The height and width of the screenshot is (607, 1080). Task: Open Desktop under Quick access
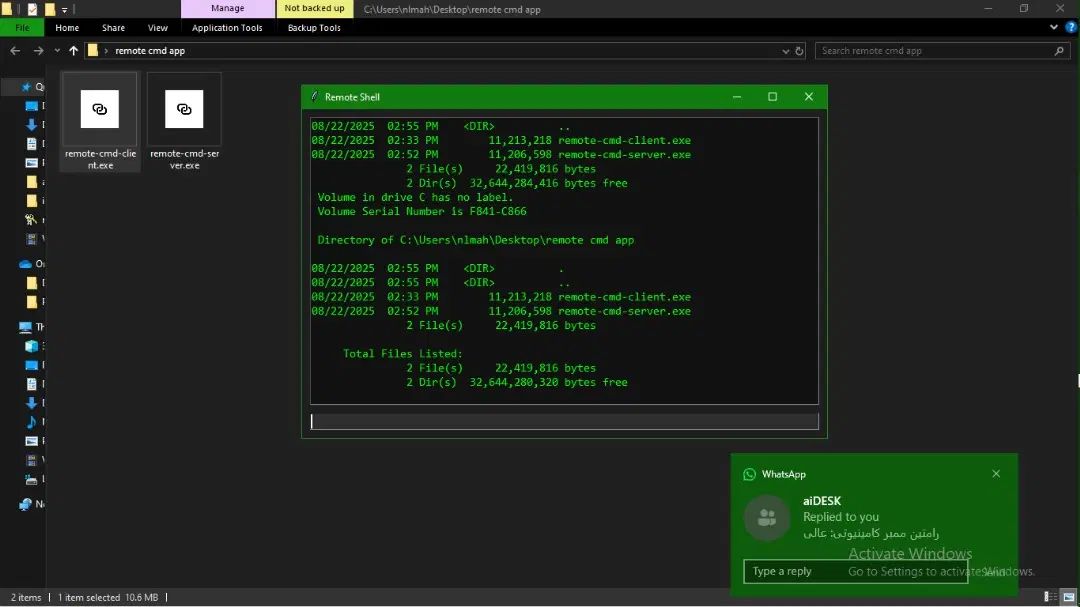(32, 106)
